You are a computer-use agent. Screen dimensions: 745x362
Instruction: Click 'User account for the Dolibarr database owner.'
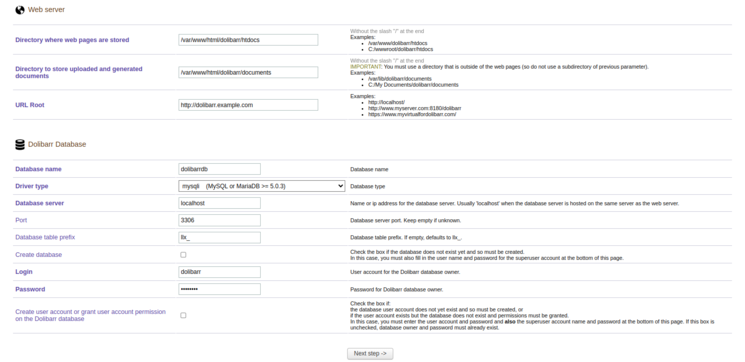click(405, 272)
